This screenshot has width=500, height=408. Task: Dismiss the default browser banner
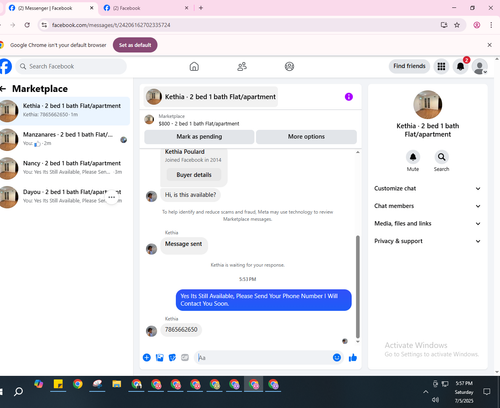489,45
